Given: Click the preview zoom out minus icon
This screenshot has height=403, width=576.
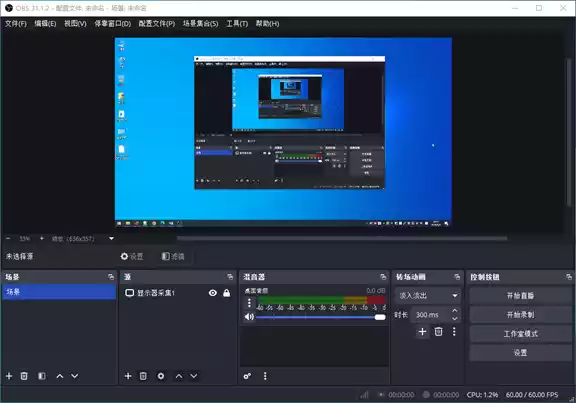Looking at the screenshot, I should 8,239.
